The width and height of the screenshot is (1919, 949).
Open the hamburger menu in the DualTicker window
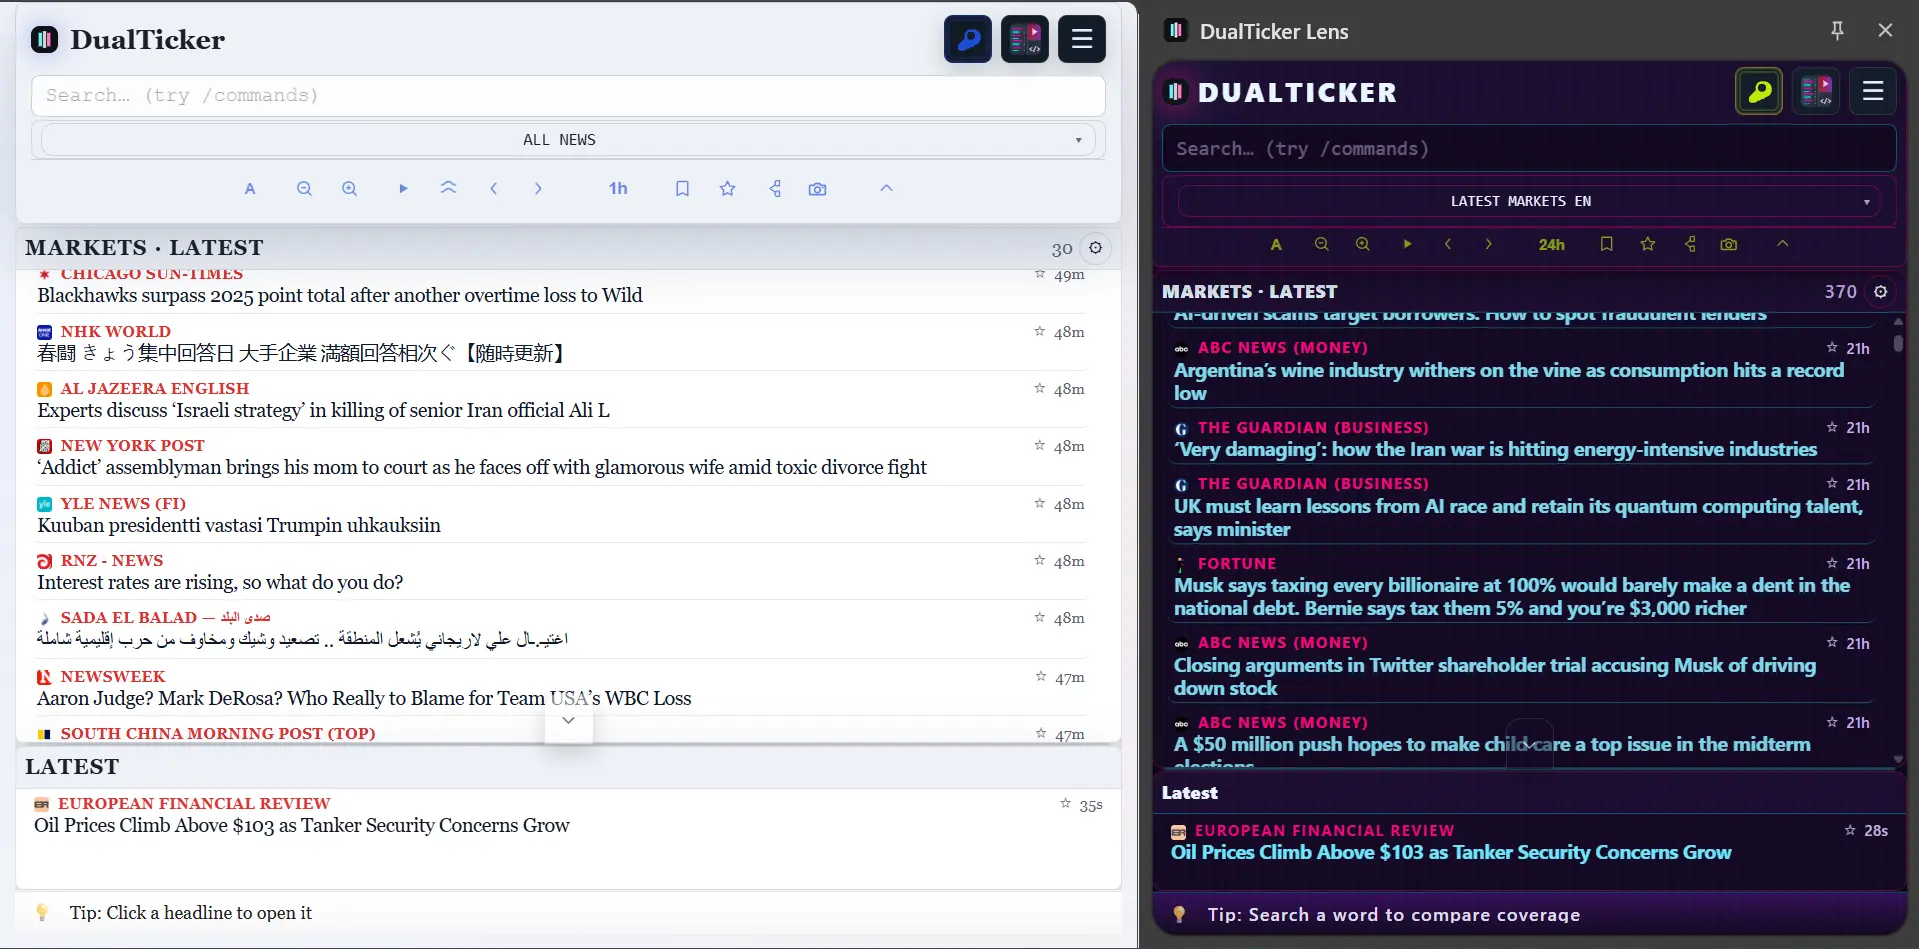tap(1081, 40)
